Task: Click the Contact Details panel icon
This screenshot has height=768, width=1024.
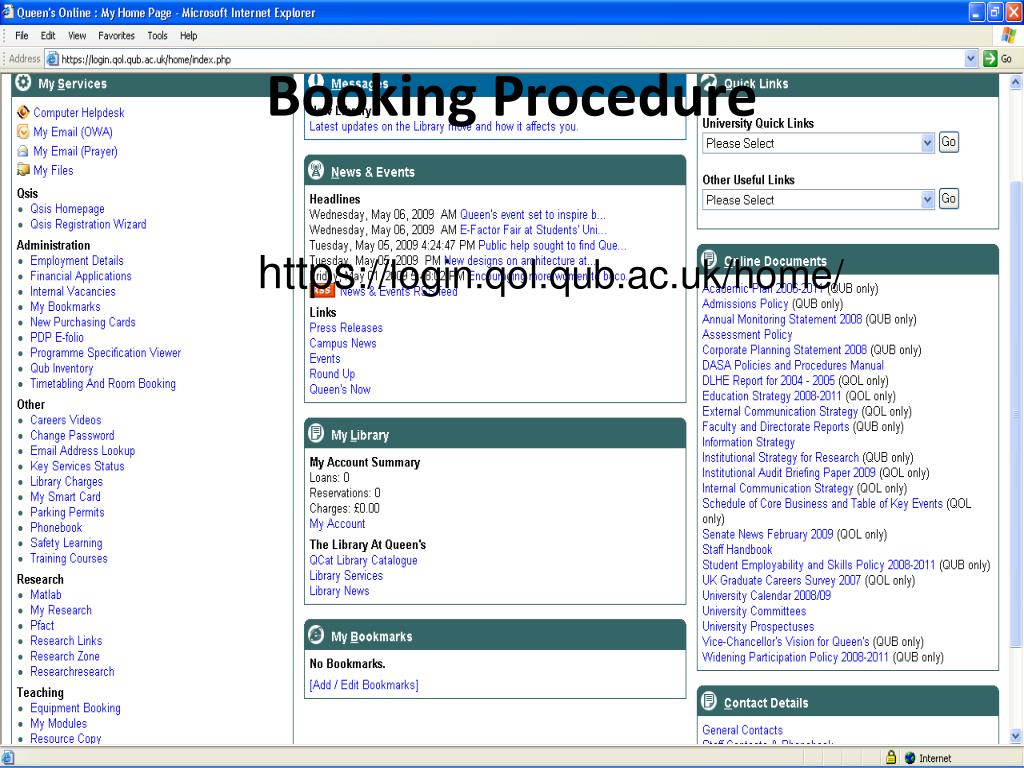Action: (x=709, y=701)
